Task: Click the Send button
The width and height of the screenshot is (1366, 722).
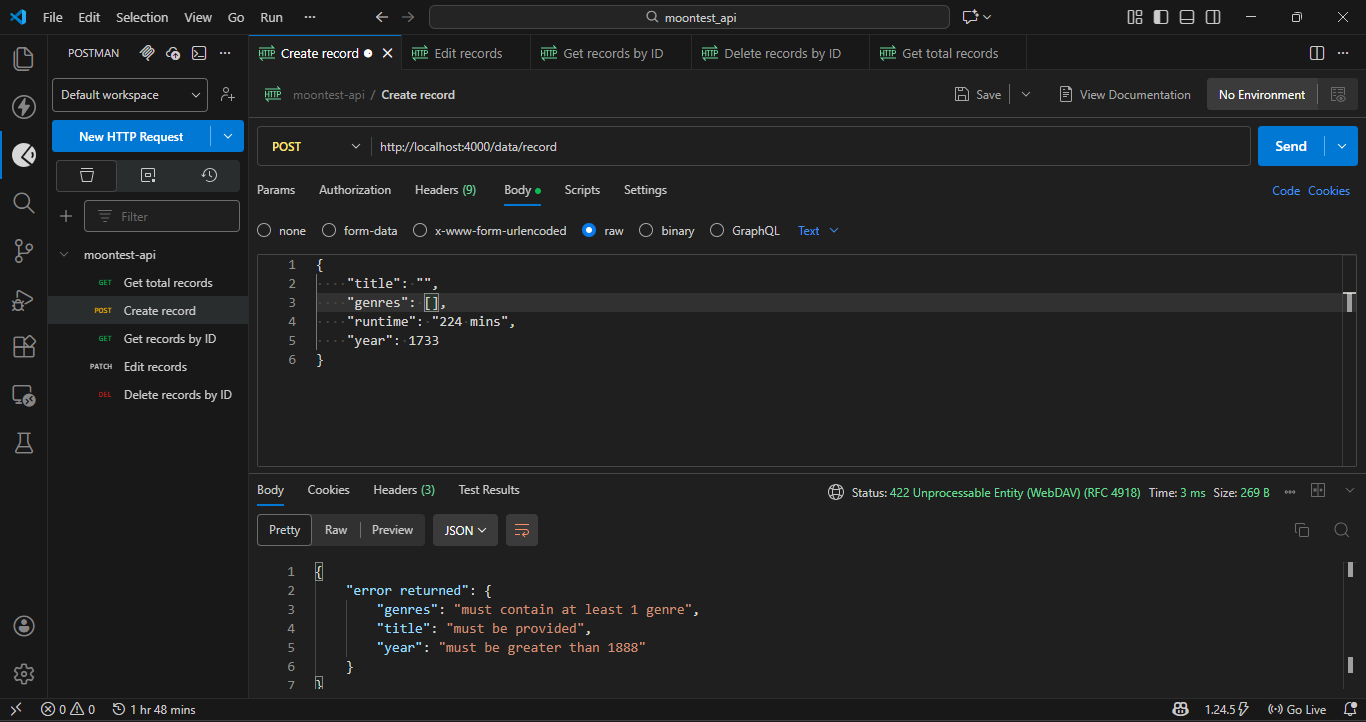Action: [1290, 146]
